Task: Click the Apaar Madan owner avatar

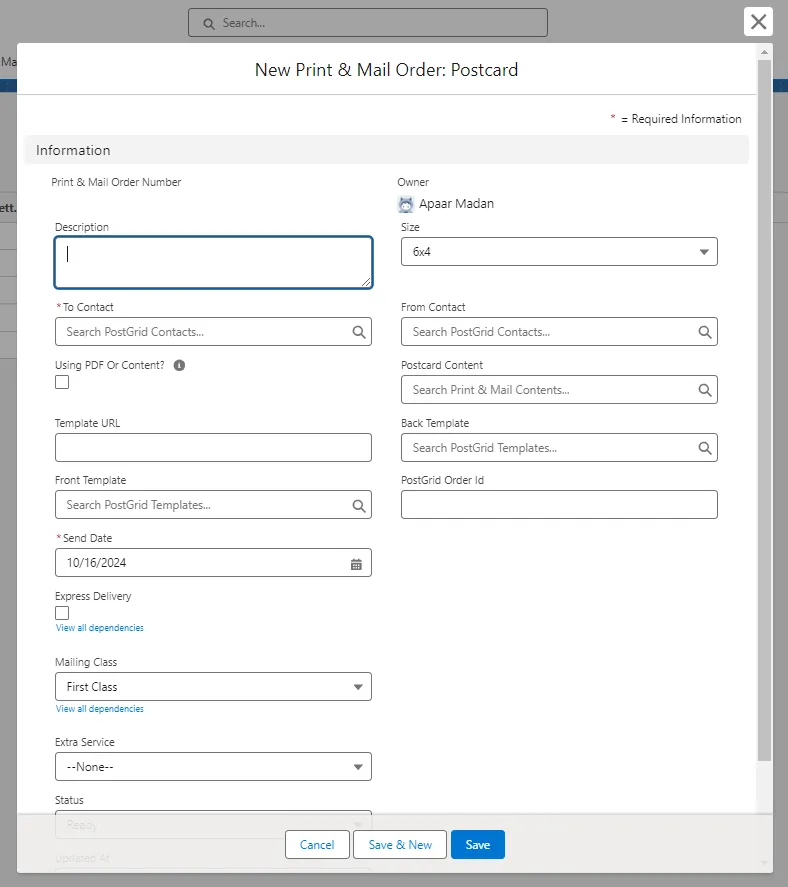Action: click(x=406, y=204)
